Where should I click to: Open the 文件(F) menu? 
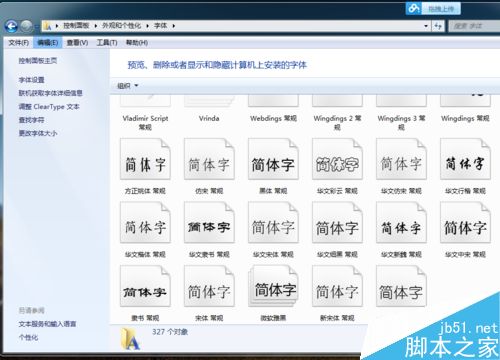point(19,43)
